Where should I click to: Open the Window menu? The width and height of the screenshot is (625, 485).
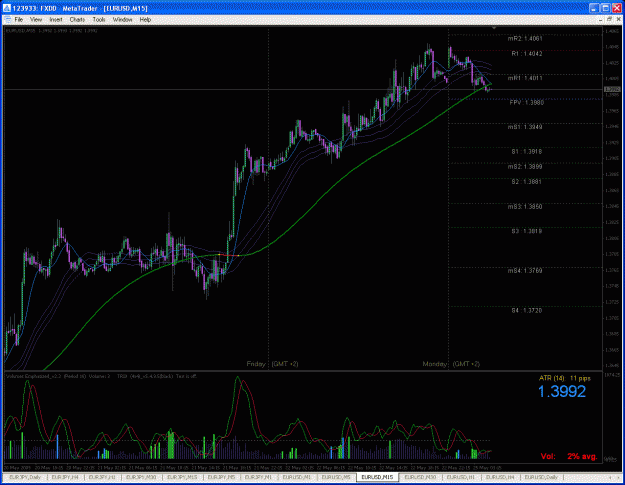tap(122, 20)
